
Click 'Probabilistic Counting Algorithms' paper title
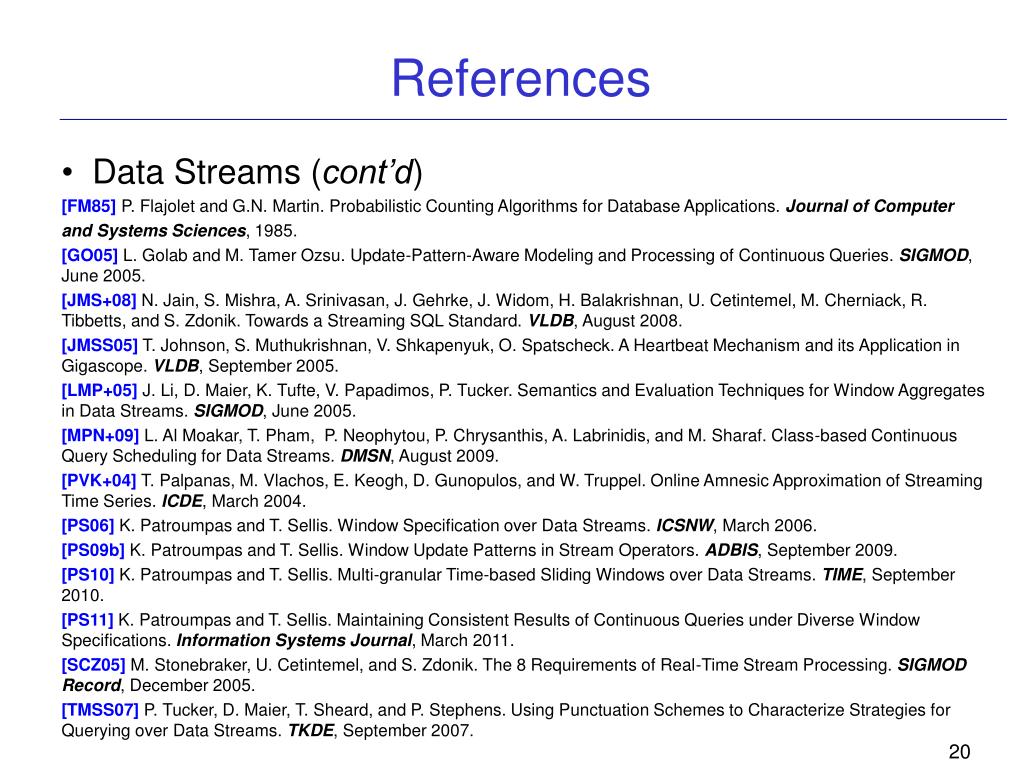click(x=455, y=206)
